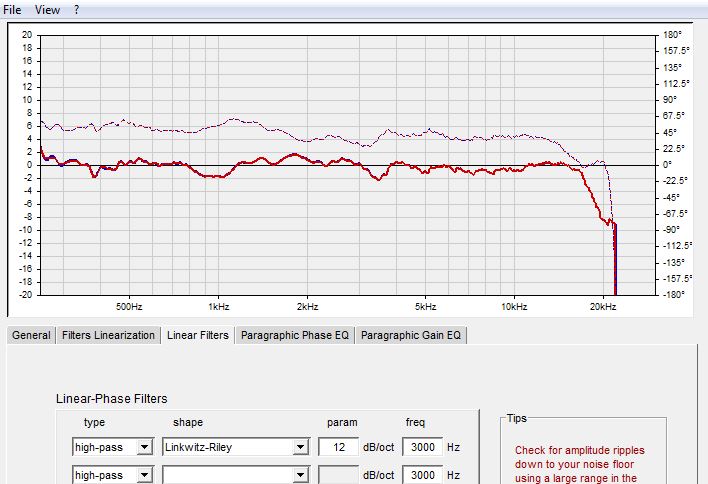This screenshot has height=484, width=708.
Task: Edit the 12 dB/oct param field
Action: click(339, 447)
